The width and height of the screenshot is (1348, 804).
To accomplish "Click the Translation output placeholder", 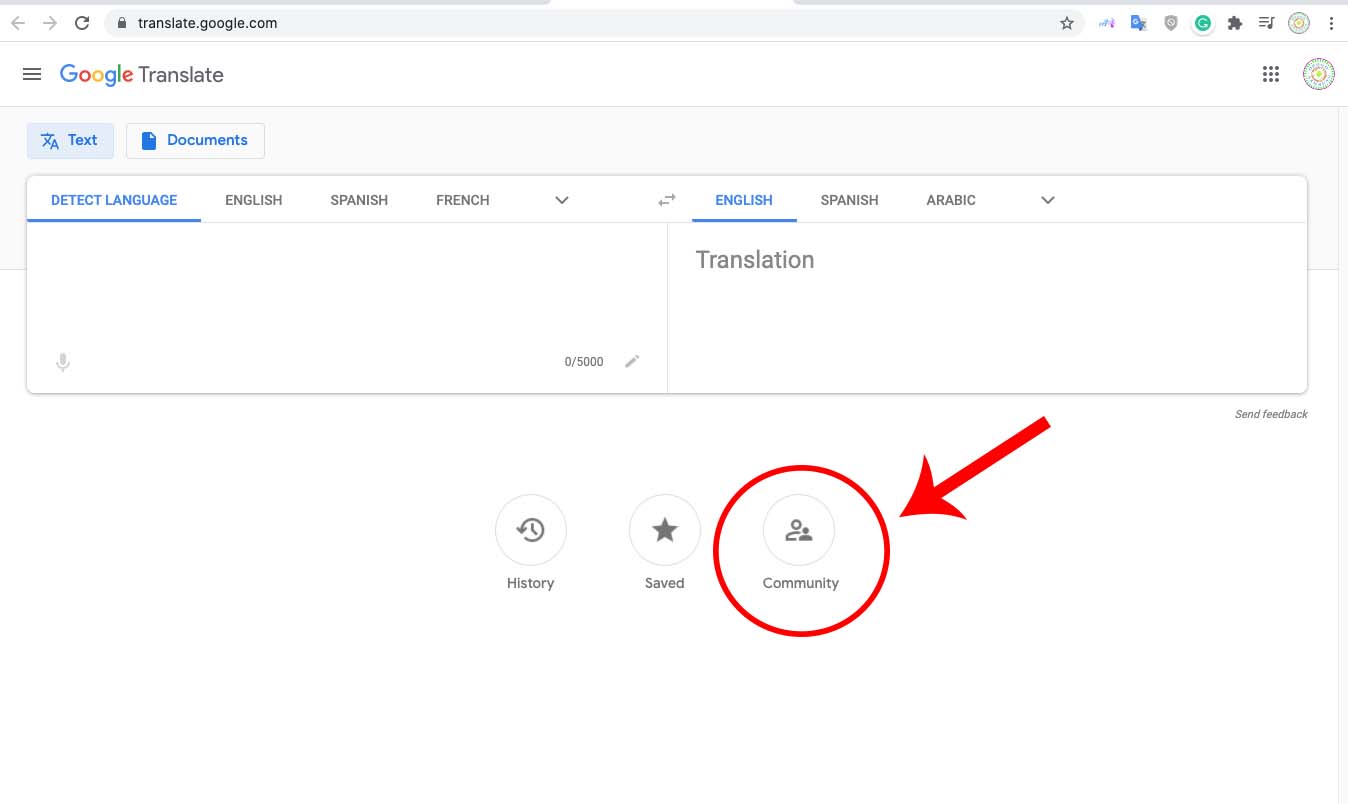I will pos(755,260).
